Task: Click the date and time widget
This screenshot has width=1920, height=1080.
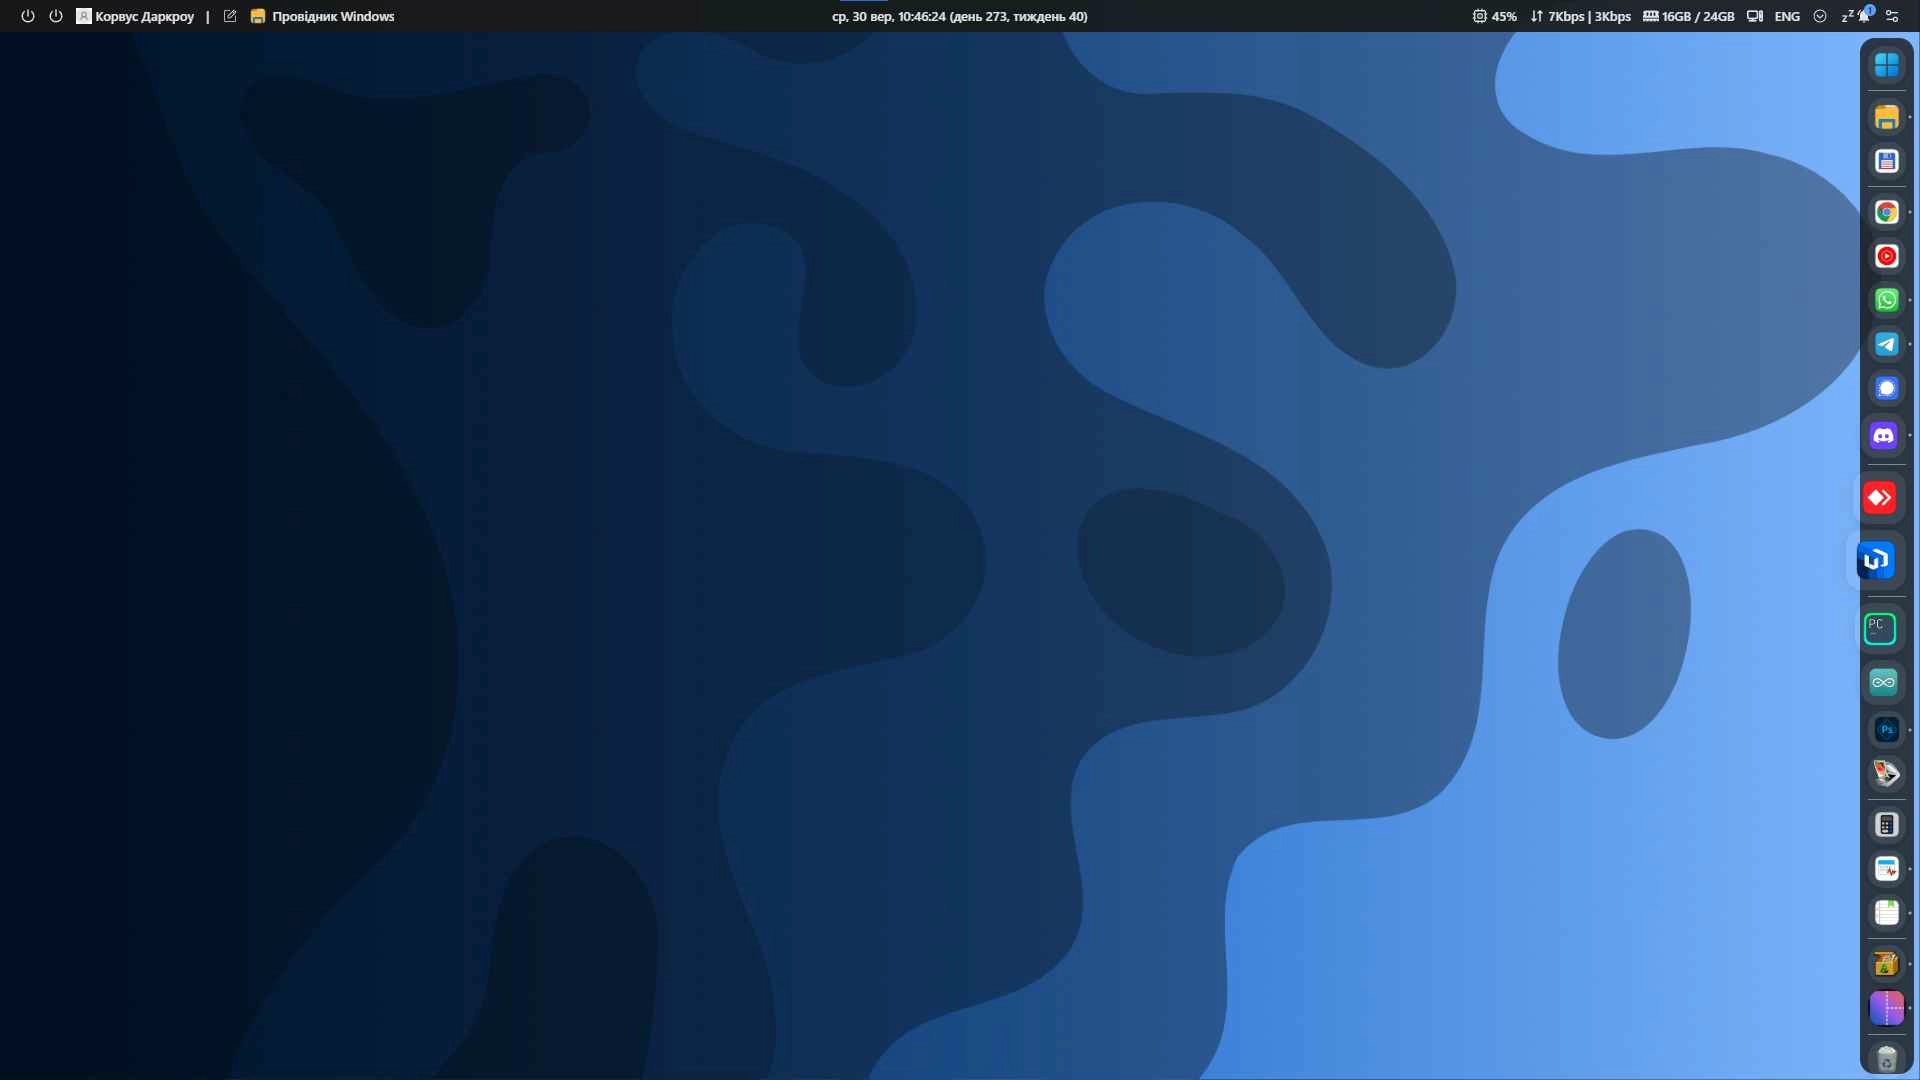Action: click(x=959, y=16)
